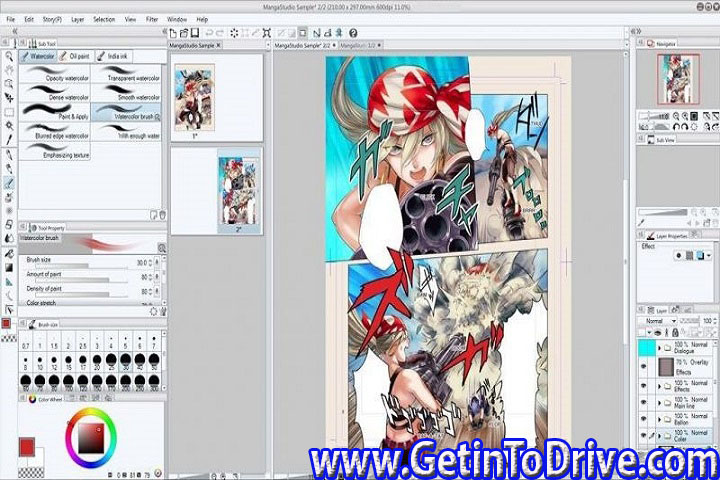This screenshot has height=480, width=720.
Task: Open page 2 thumbnail in story panel
Action: (238, 191)
